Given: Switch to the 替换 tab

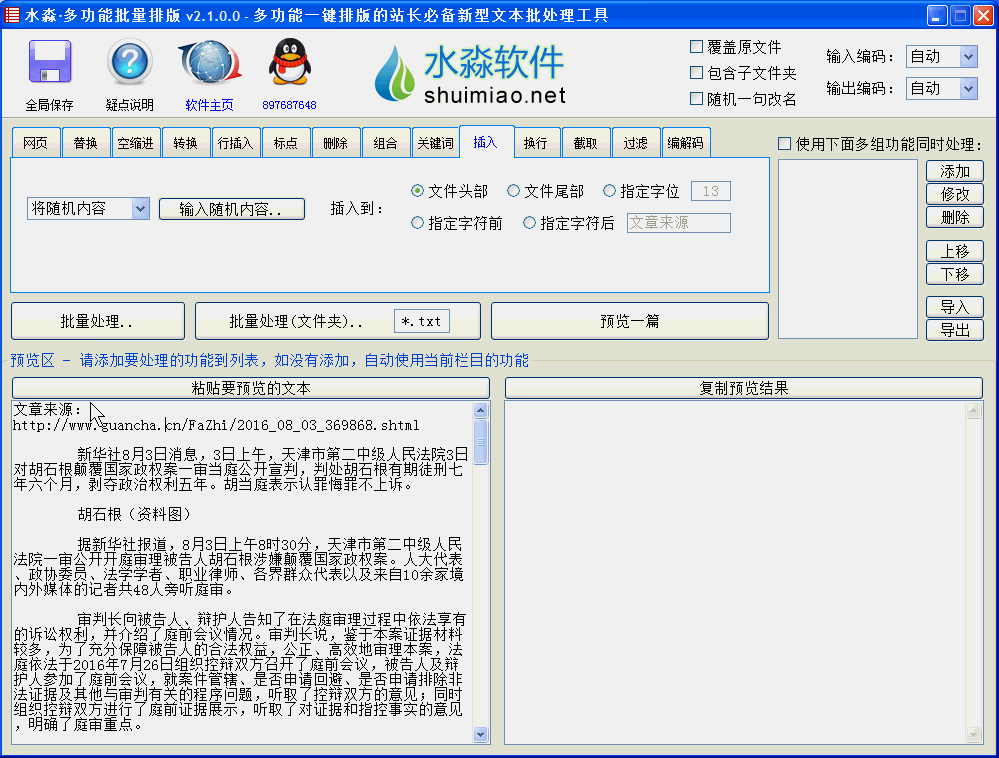Looking at the screenshot, I should tap(86, 143).
